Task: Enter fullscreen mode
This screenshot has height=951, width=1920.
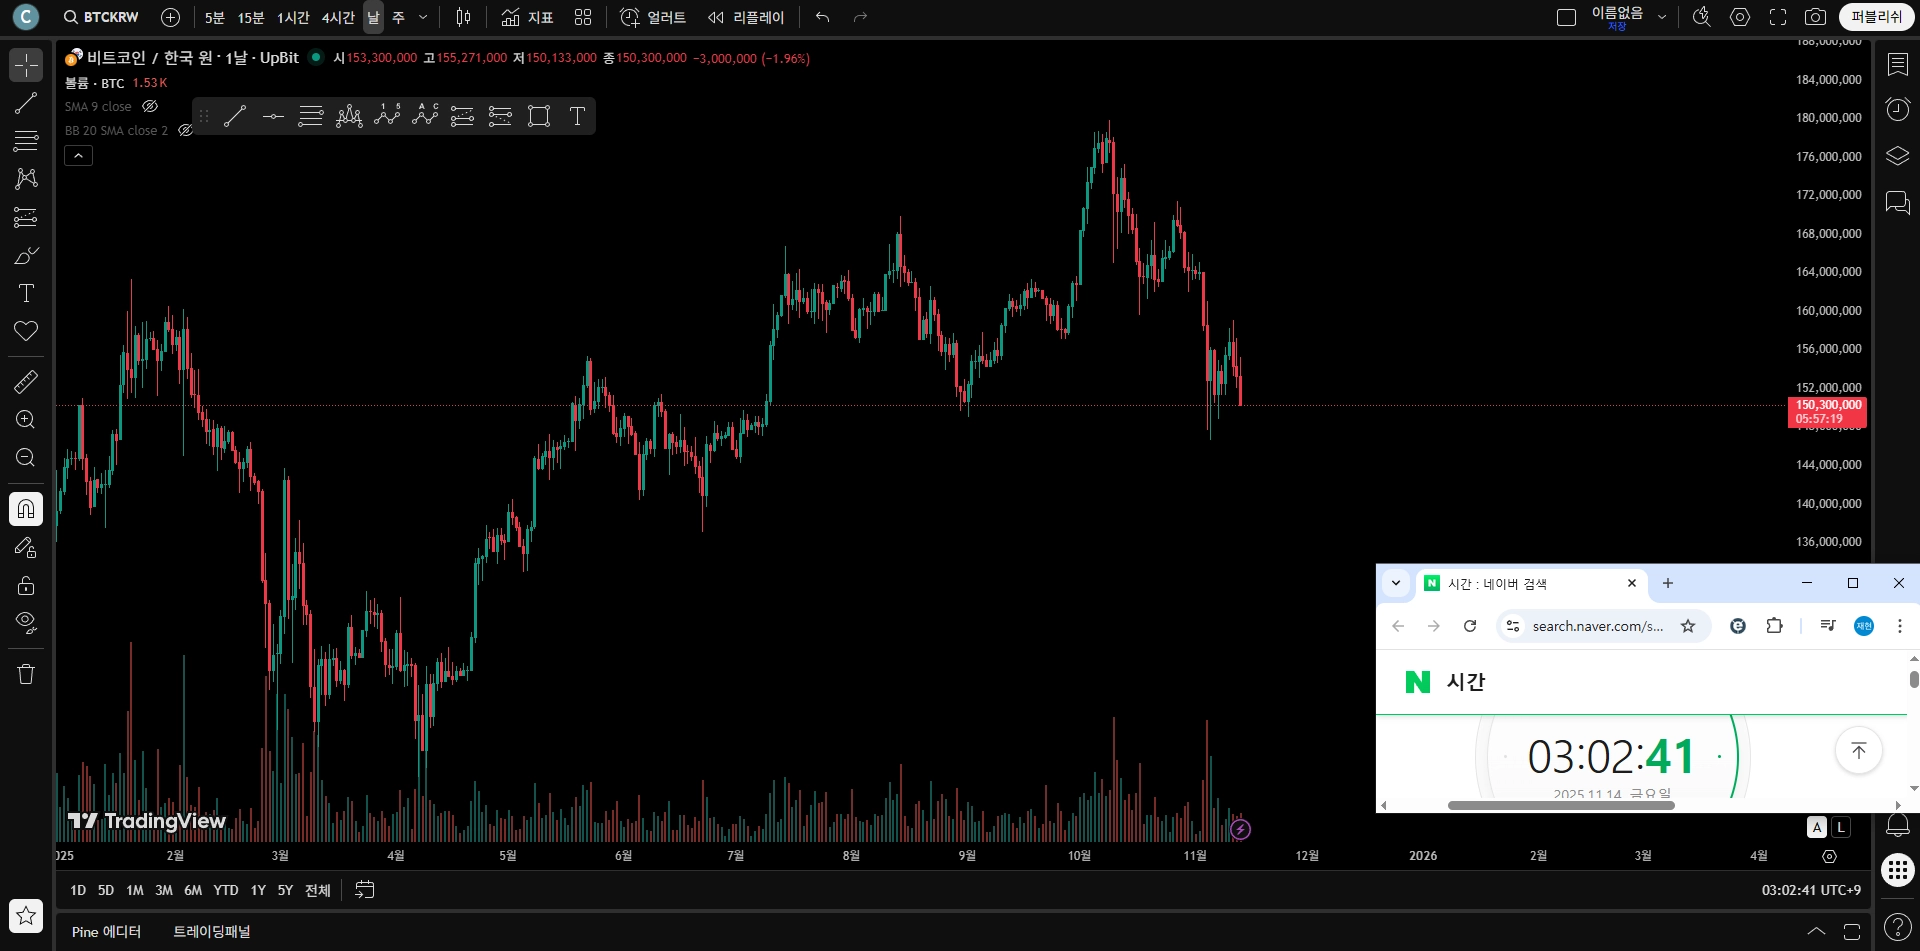Action: coord(1778,17)
